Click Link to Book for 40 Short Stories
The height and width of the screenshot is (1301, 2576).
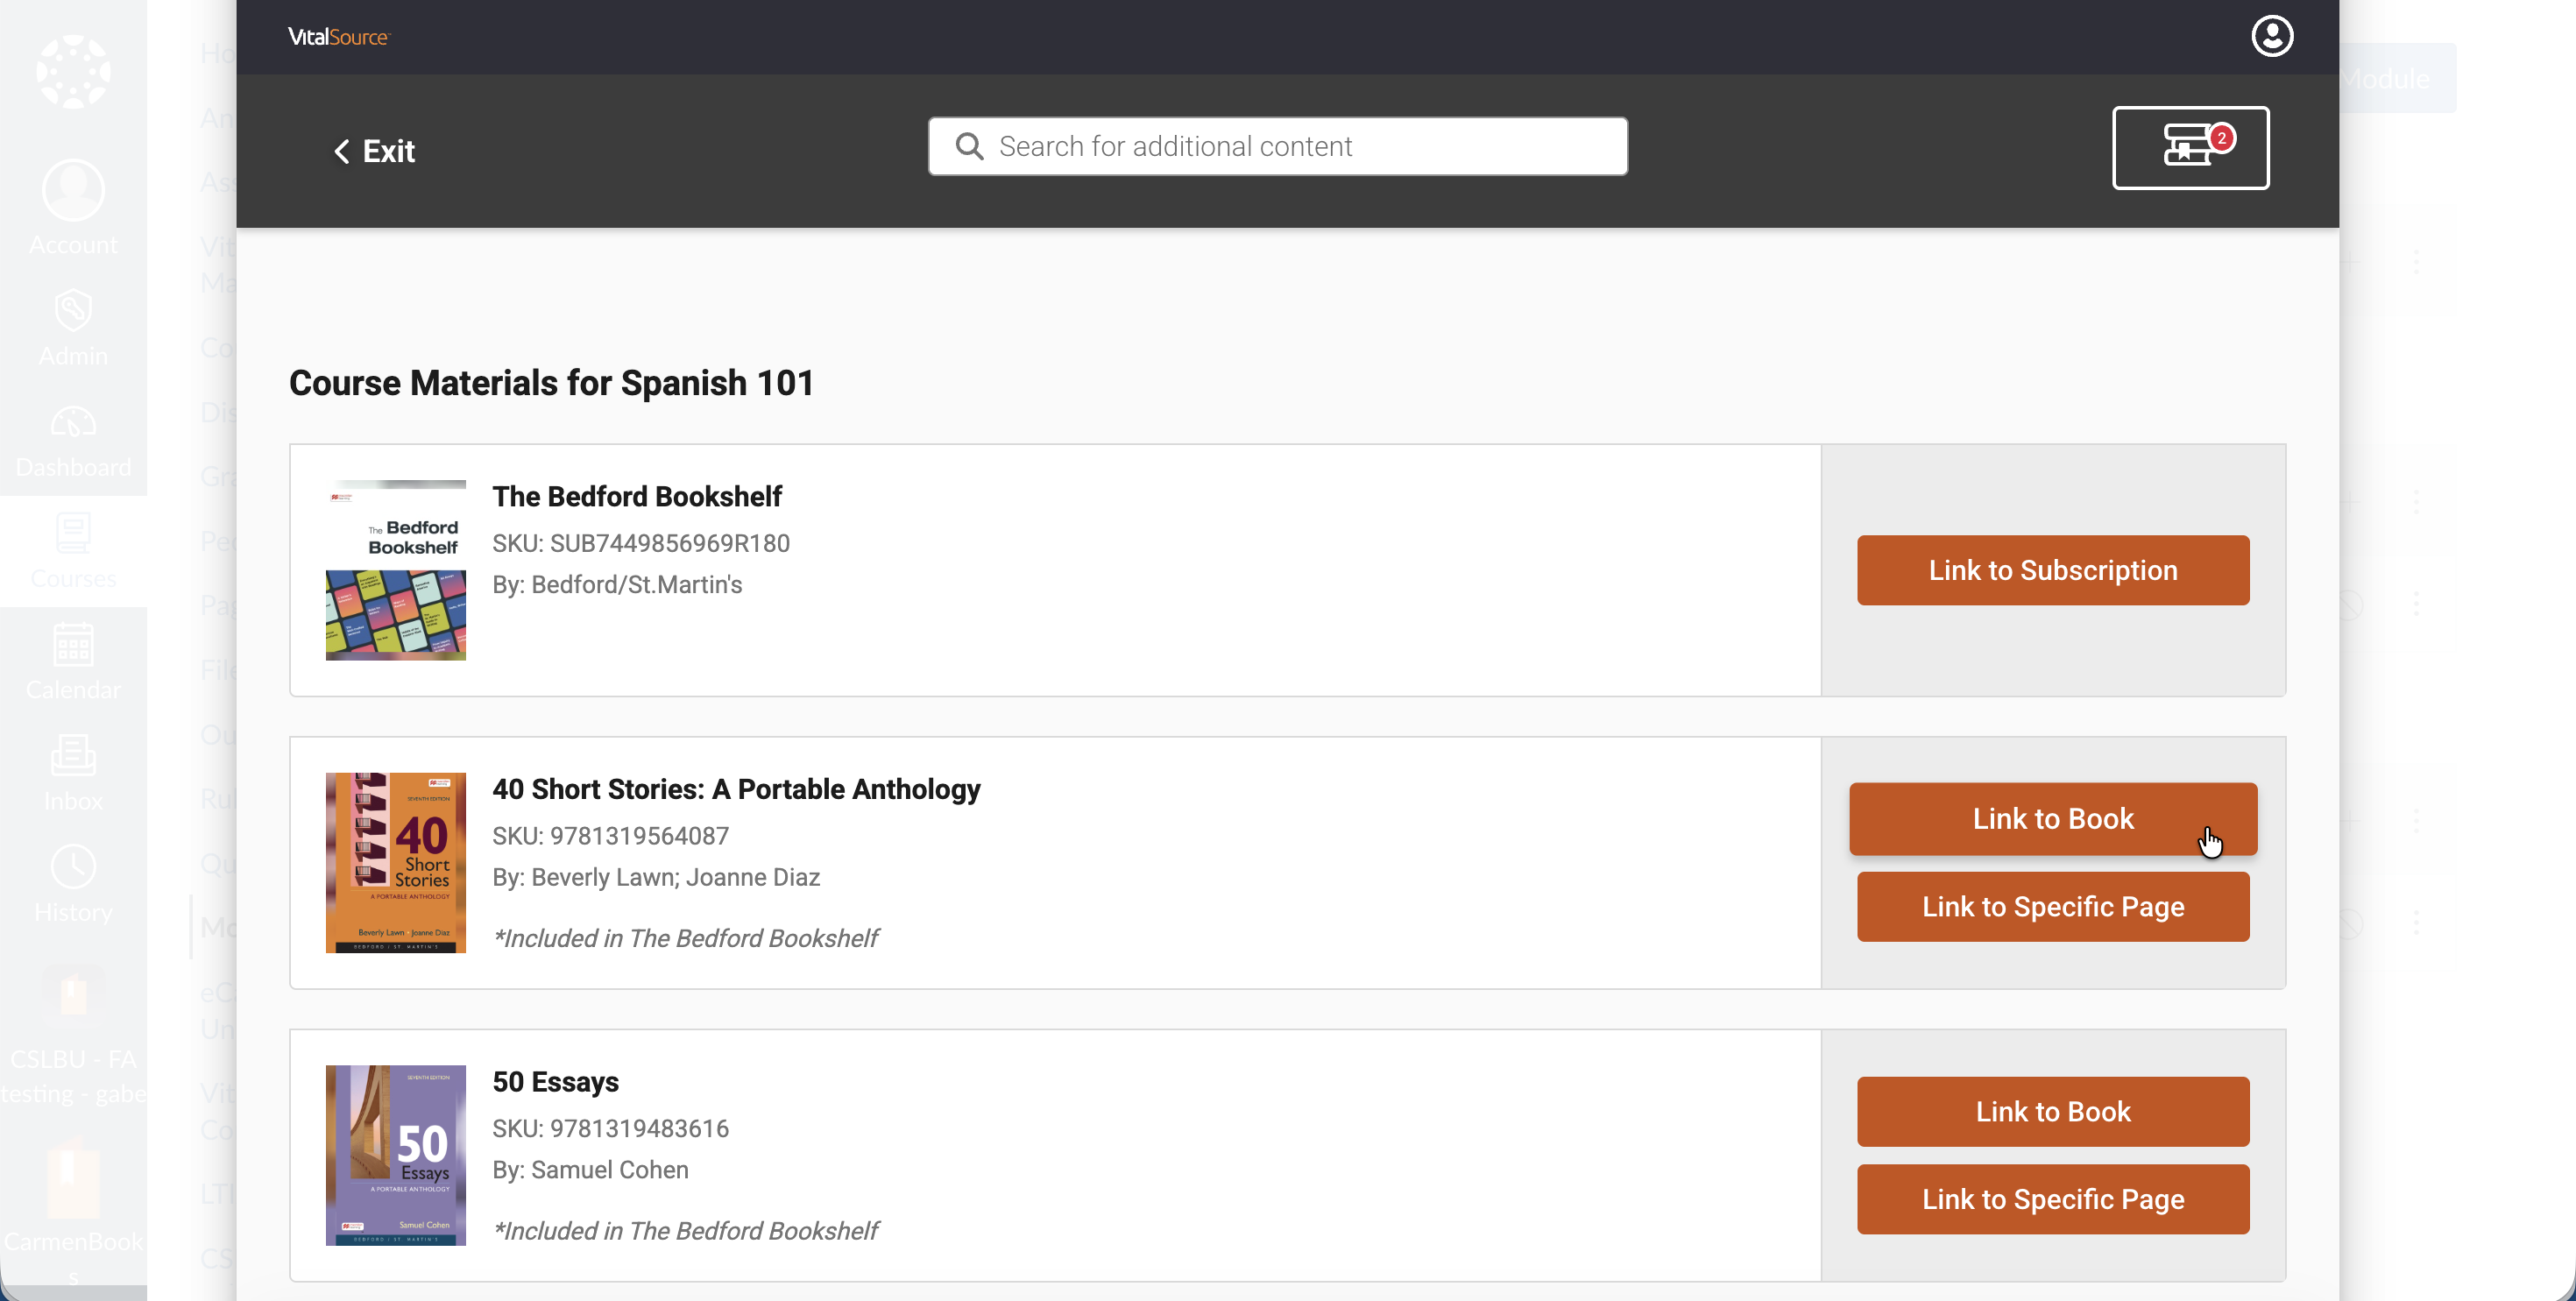click(x=2052, y=819)
